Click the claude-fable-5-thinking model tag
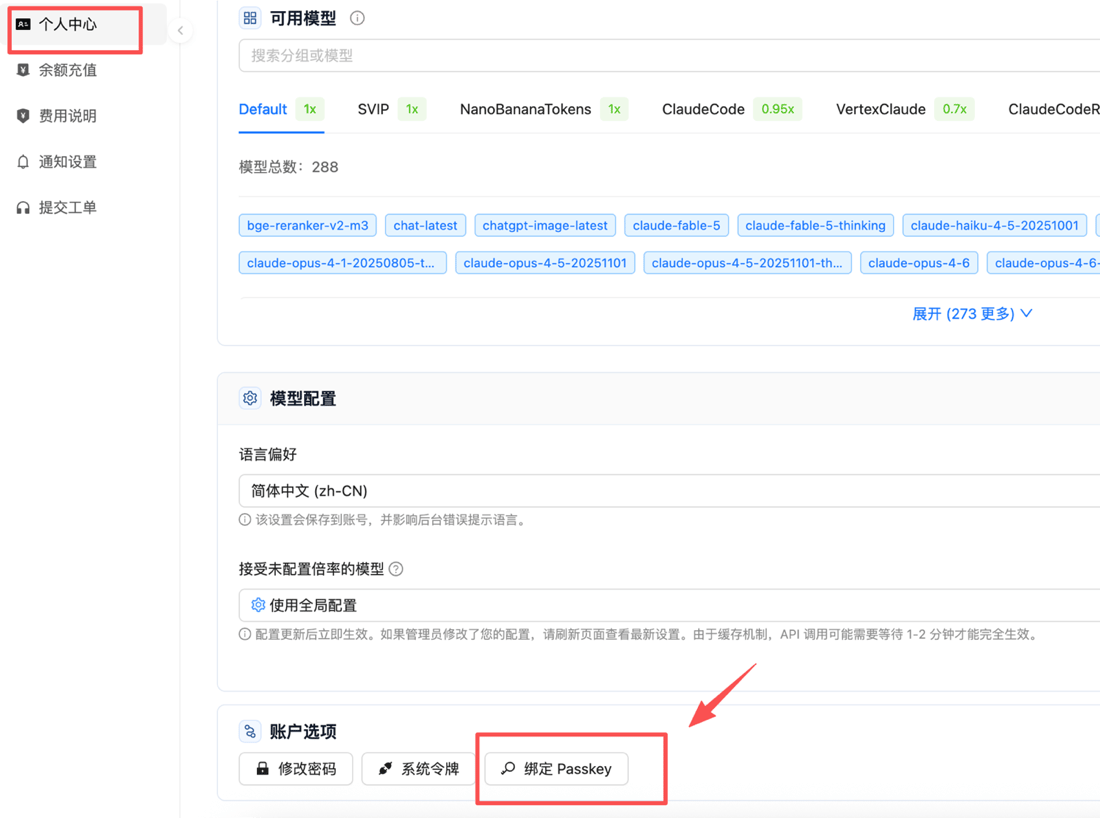Screen dimensions: 1100x818 [x=815, y=225]
